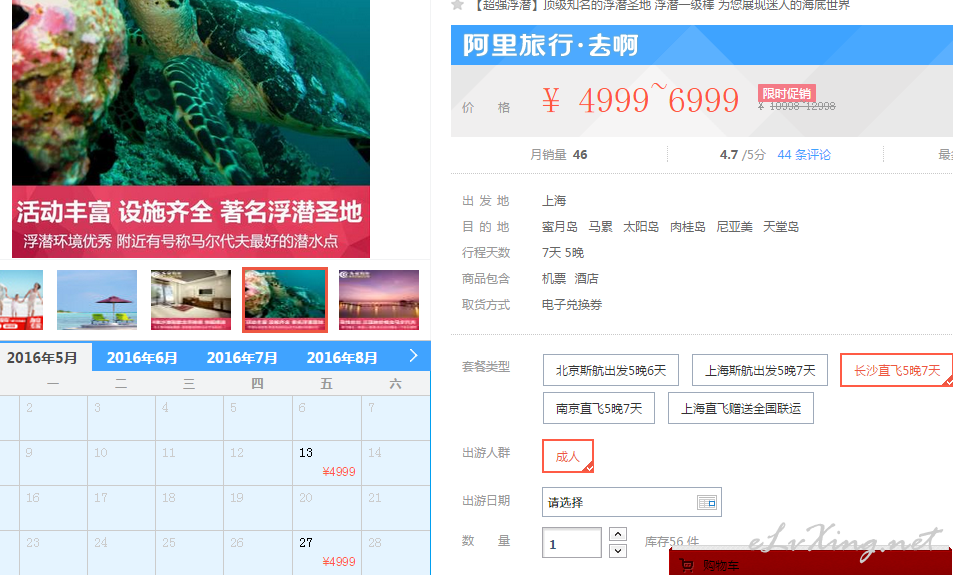Advance calendar months with right arrow
Viewport: 953px width, 575px height.
coord(413,356)
